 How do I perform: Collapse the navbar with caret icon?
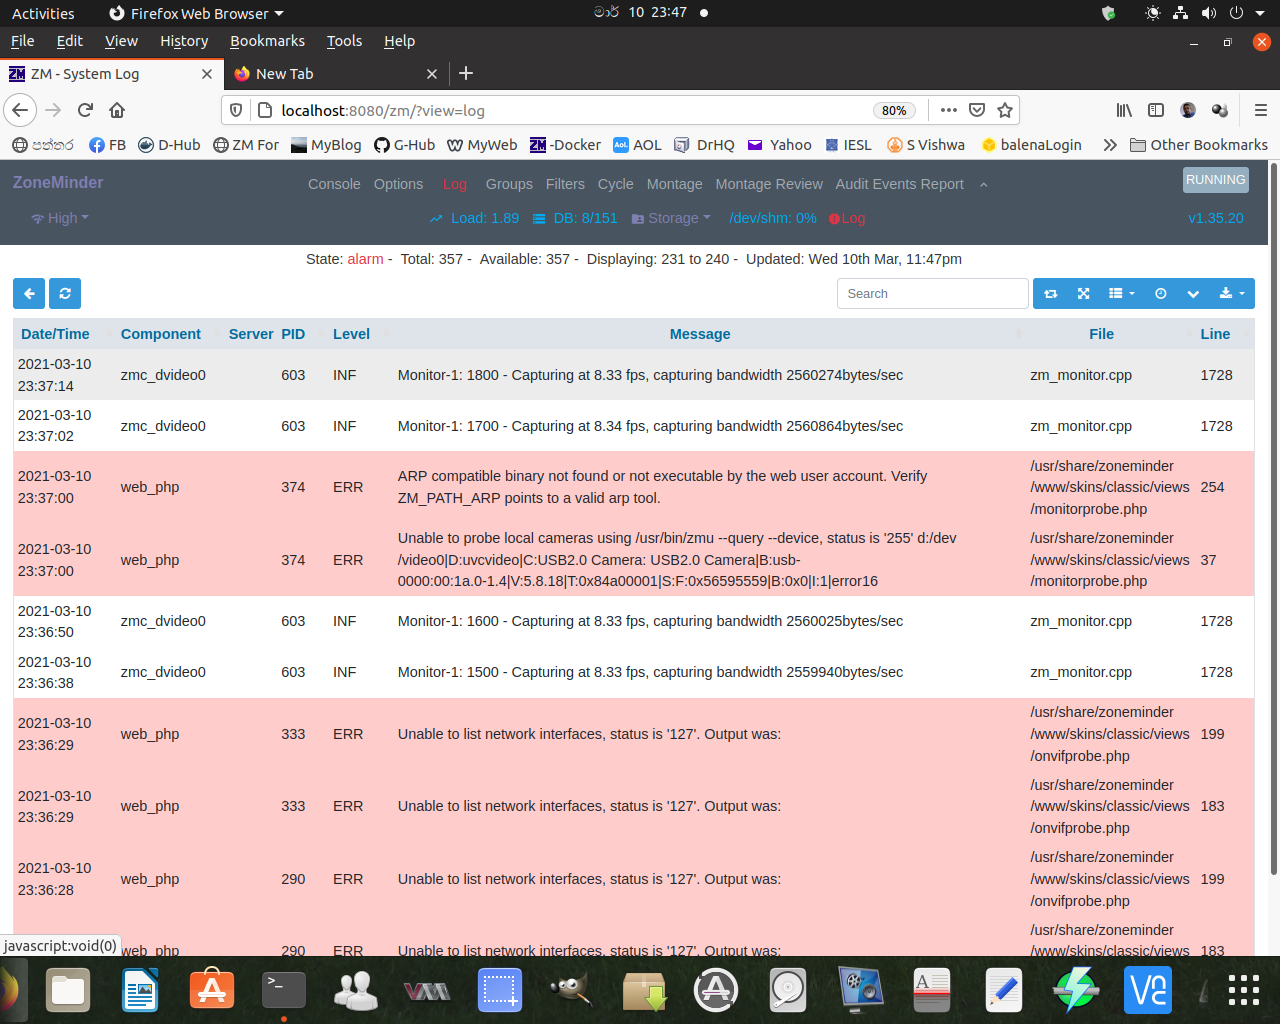983,185
